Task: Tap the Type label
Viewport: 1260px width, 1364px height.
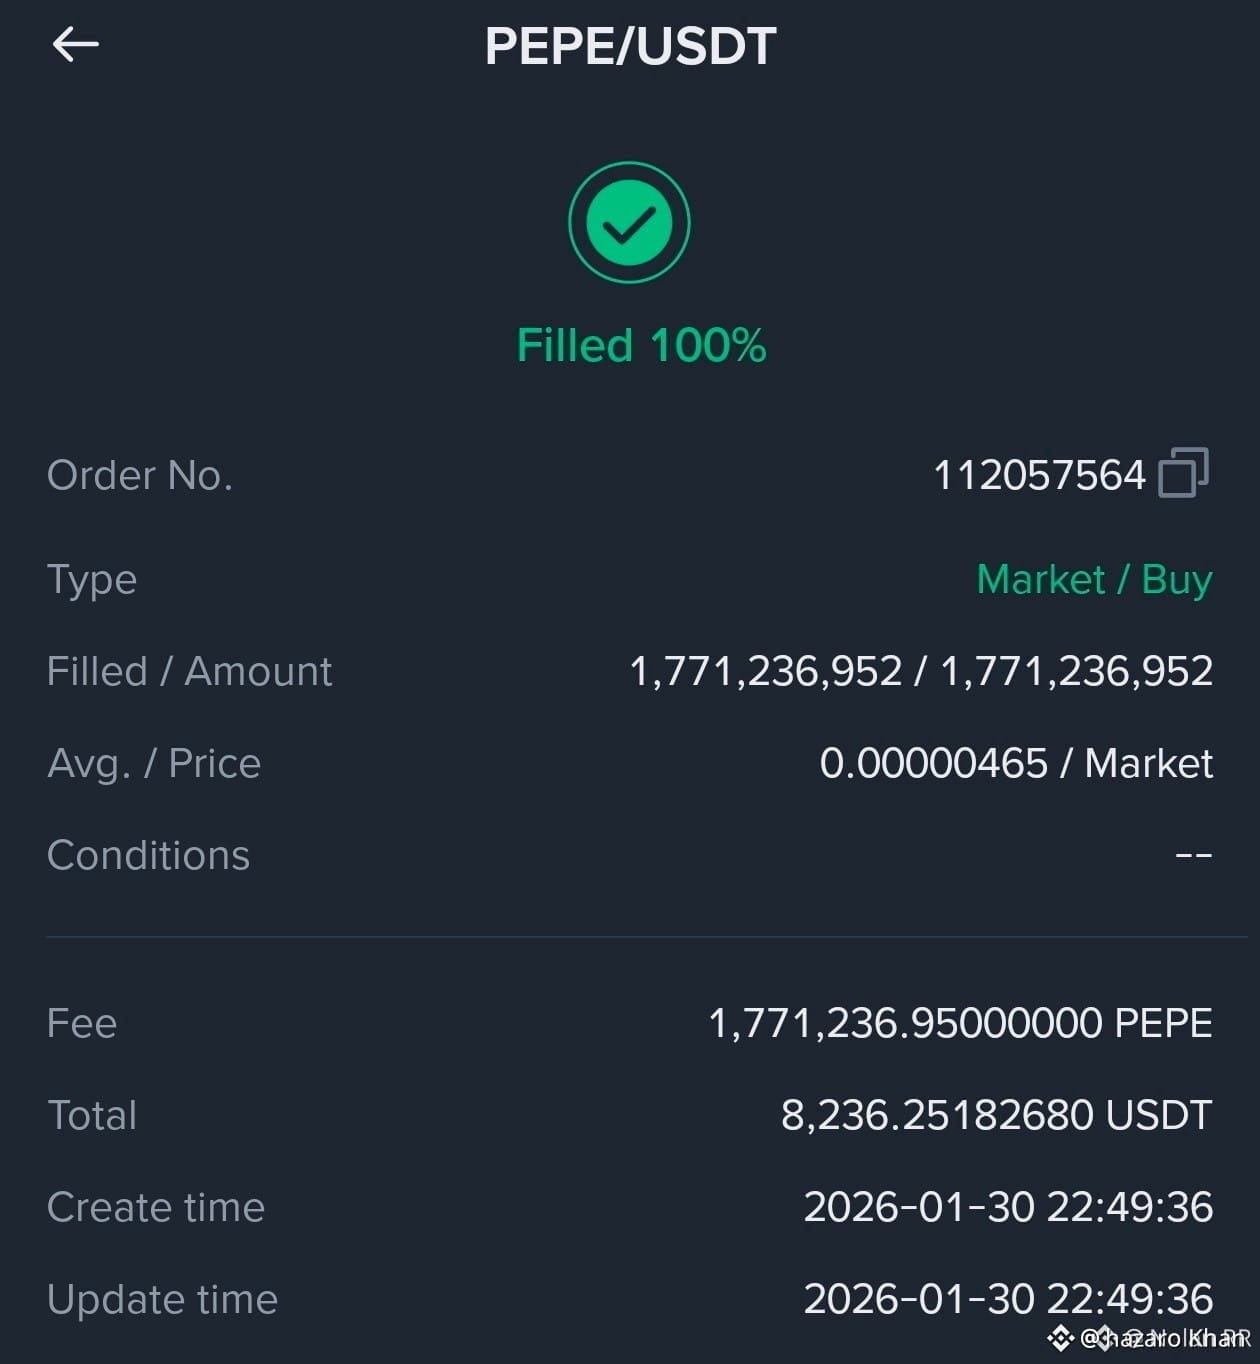Action: (x=92, y=581)
